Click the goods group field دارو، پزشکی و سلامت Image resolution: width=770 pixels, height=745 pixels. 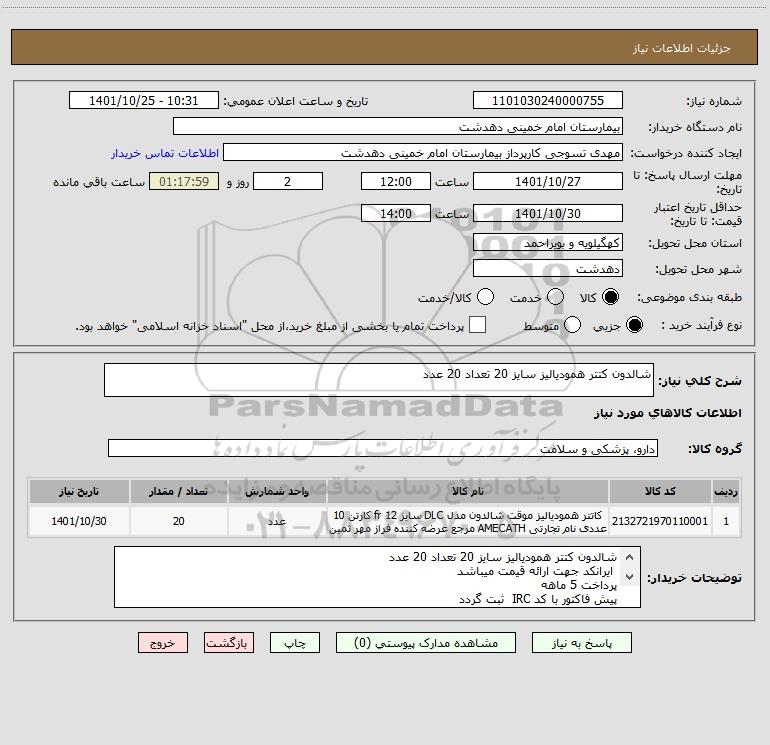(383, 448)
